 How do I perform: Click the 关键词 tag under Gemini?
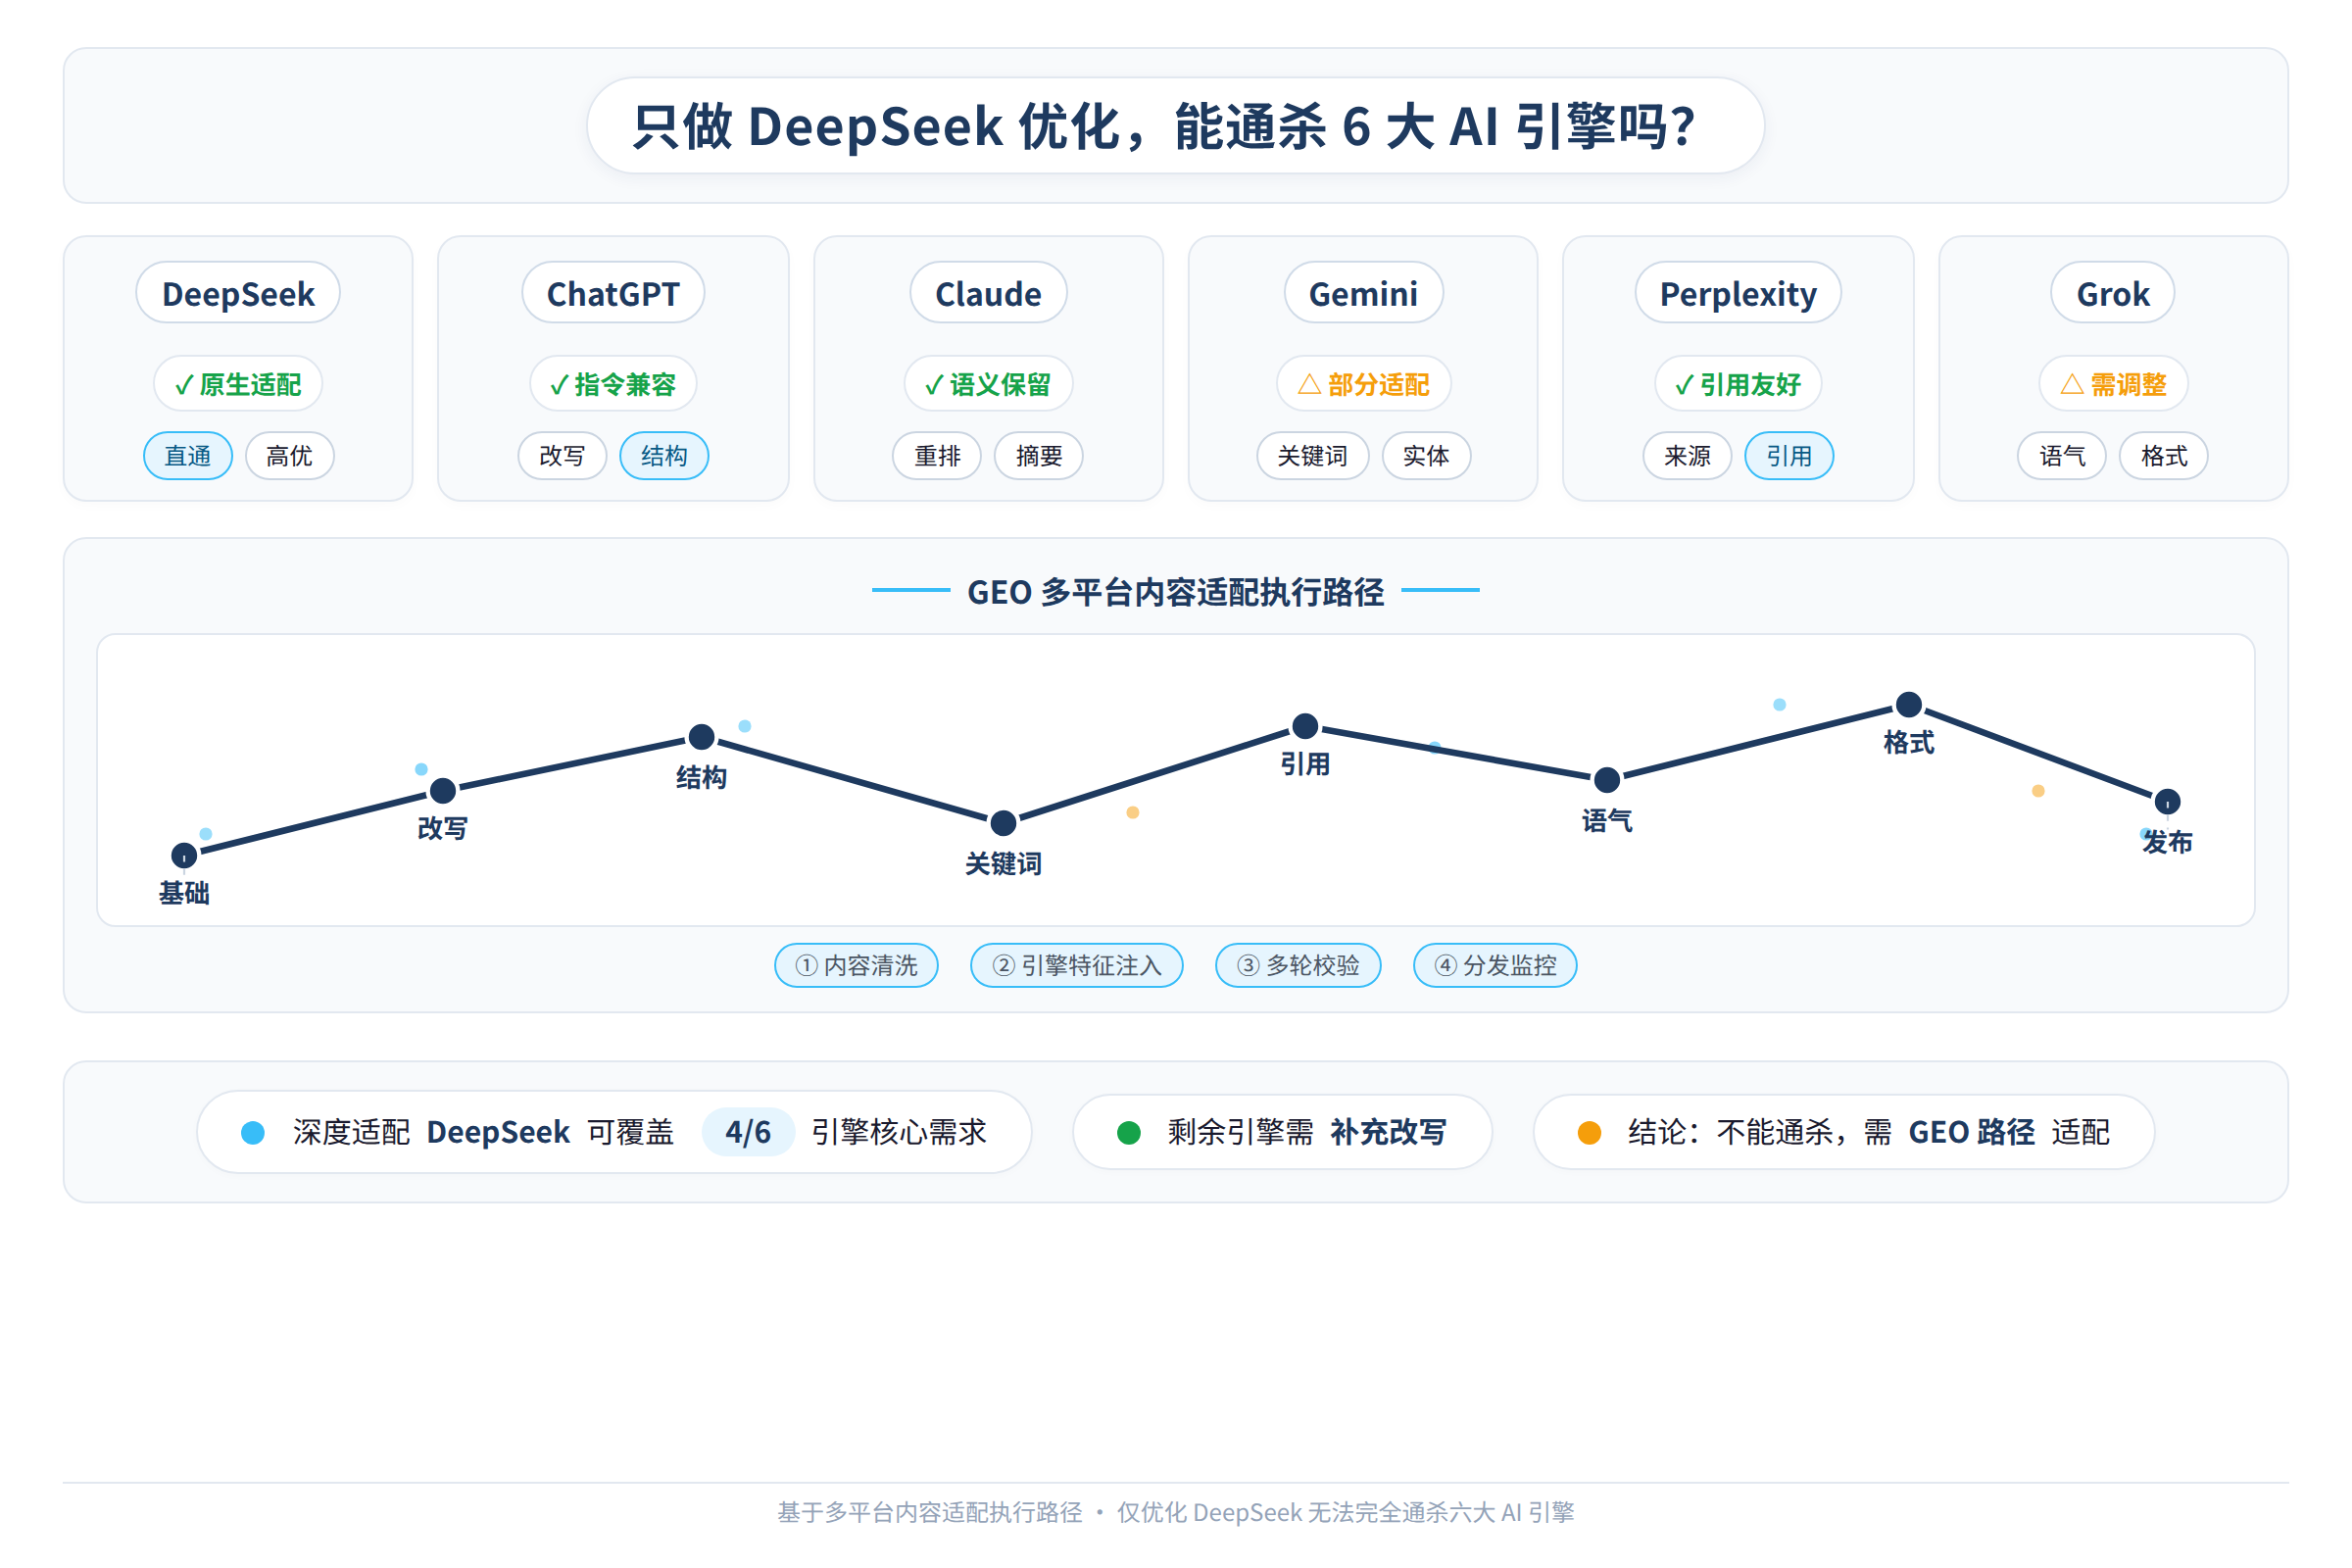(1313, 456)
